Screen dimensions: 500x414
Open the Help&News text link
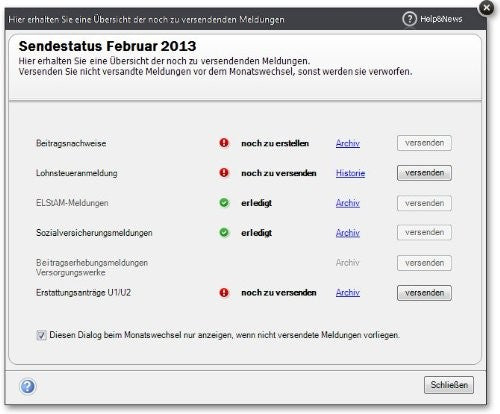click(441, 19)
